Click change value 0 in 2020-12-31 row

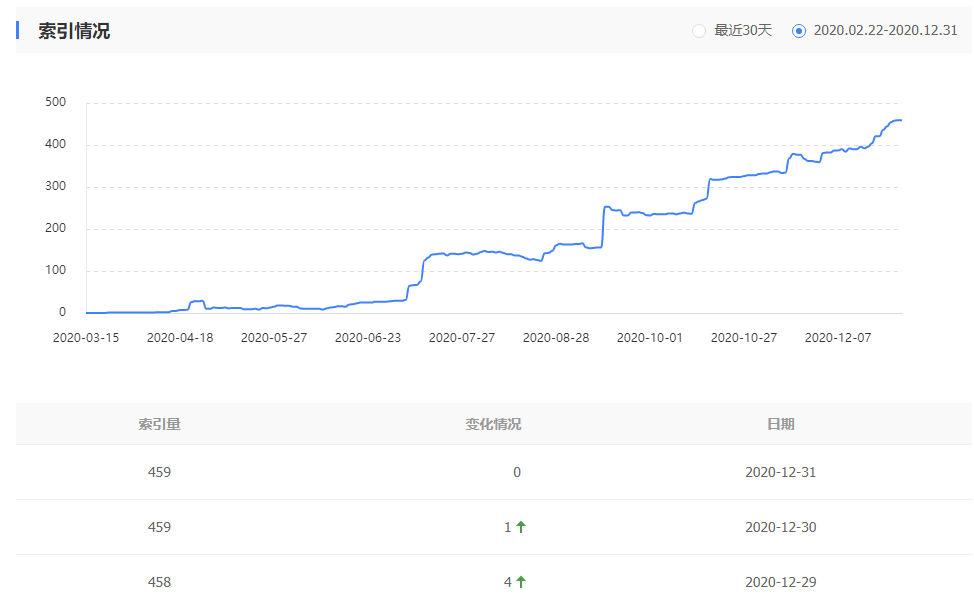pyautogui.click(x=517, y=472)
